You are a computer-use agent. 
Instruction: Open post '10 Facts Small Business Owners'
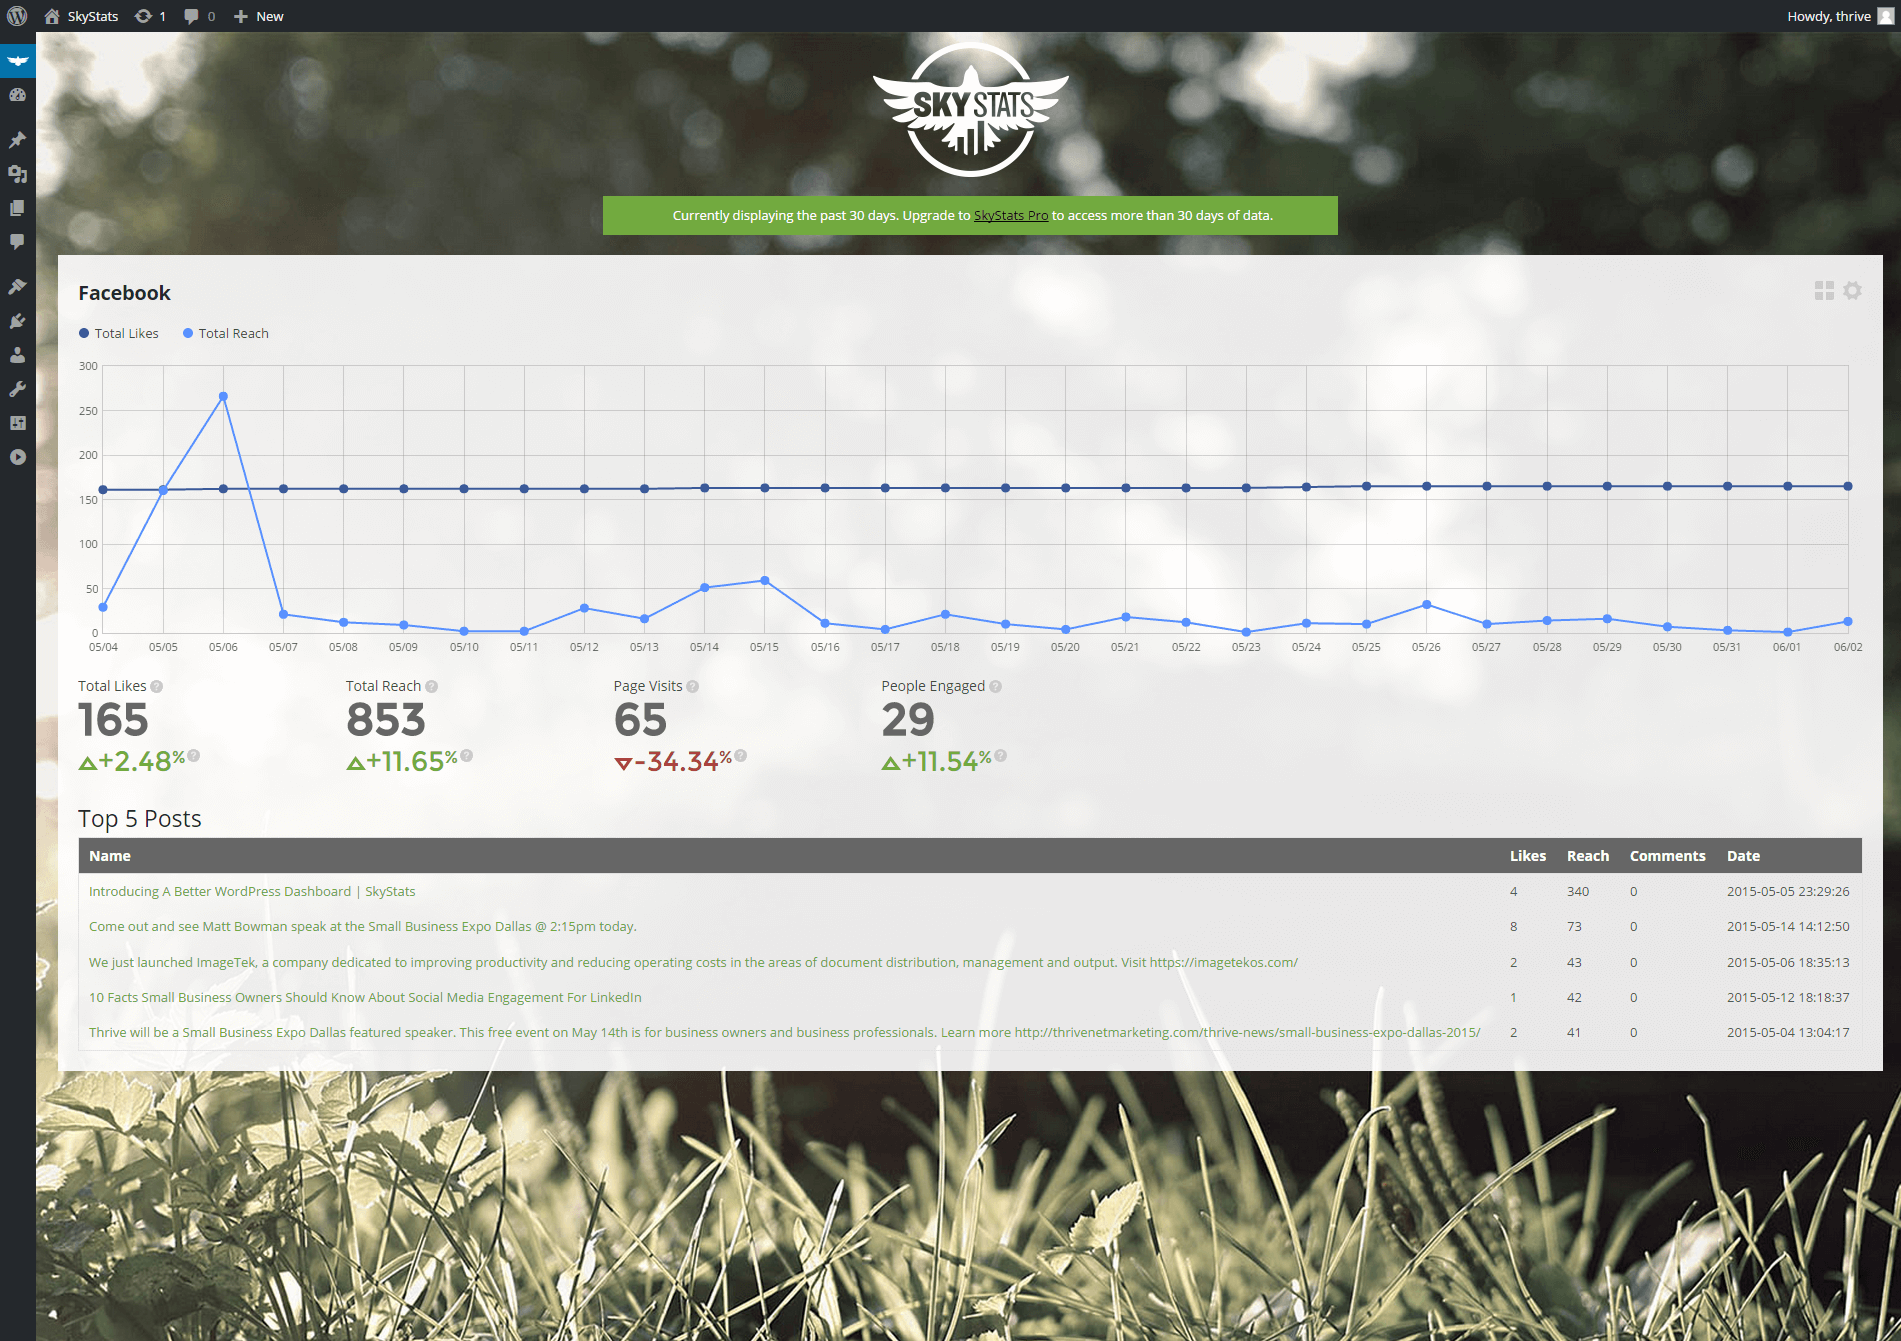365,998
